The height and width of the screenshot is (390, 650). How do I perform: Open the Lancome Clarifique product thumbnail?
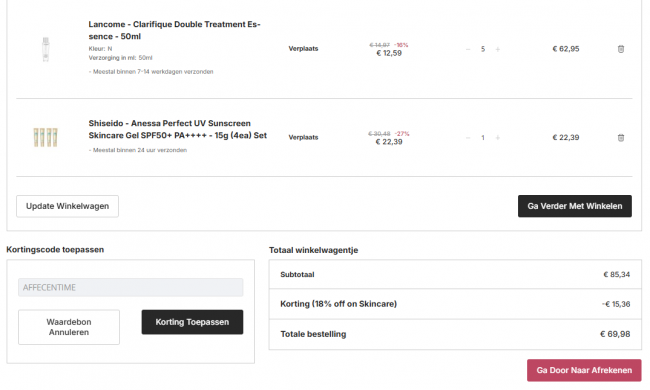(46, 49)
